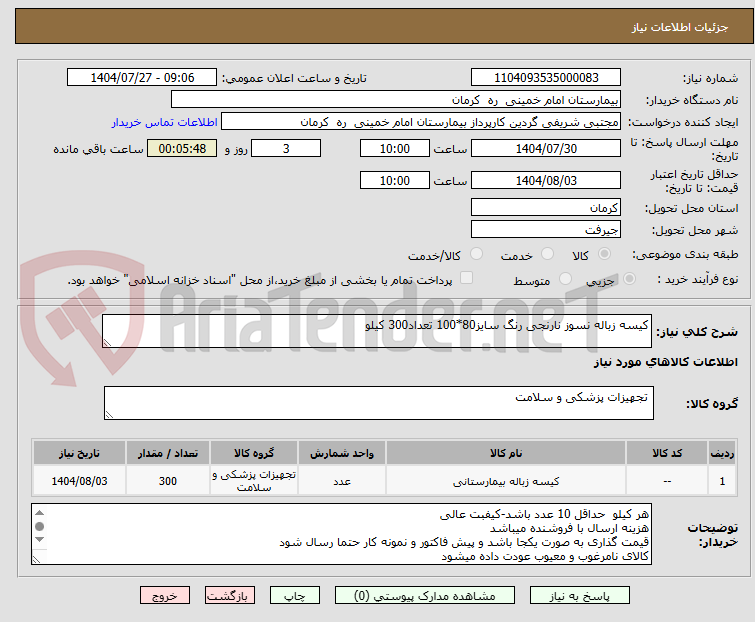Click the شرح کلی نیاز description textarea
This screenshot has width=755, height=622.
pyautogui.click(x=377, y=331)
